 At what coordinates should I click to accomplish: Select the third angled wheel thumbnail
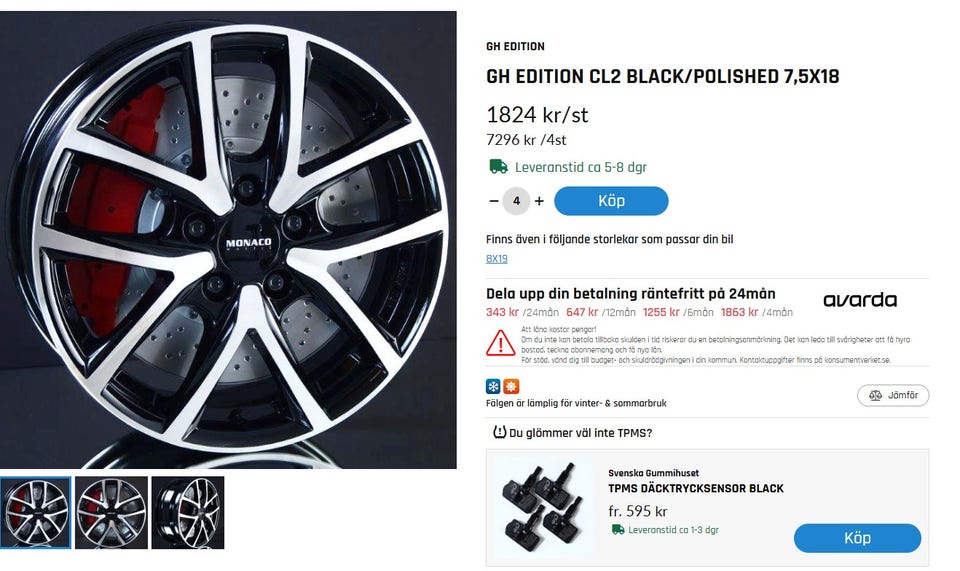click(x=188, y=512)
